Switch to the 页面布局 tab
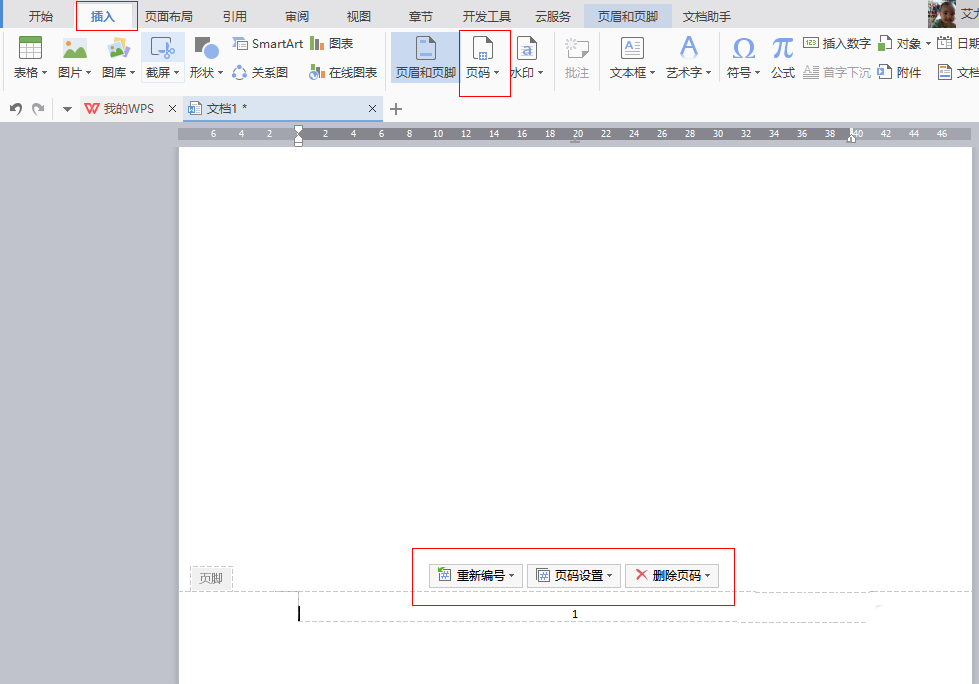The image size is (979, 684). tap(169, 16)
